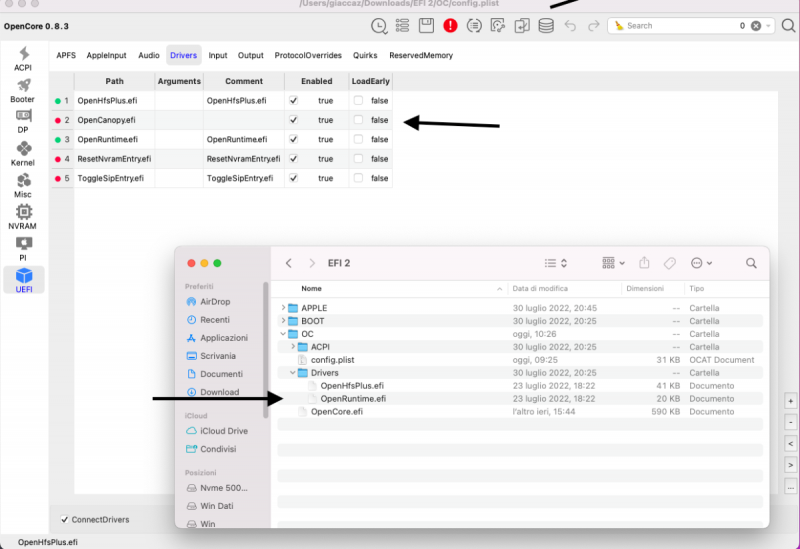This screenshot has width=800, height=549.
Task: Switch to the AppleInput tab
Action: click(106, 55)
